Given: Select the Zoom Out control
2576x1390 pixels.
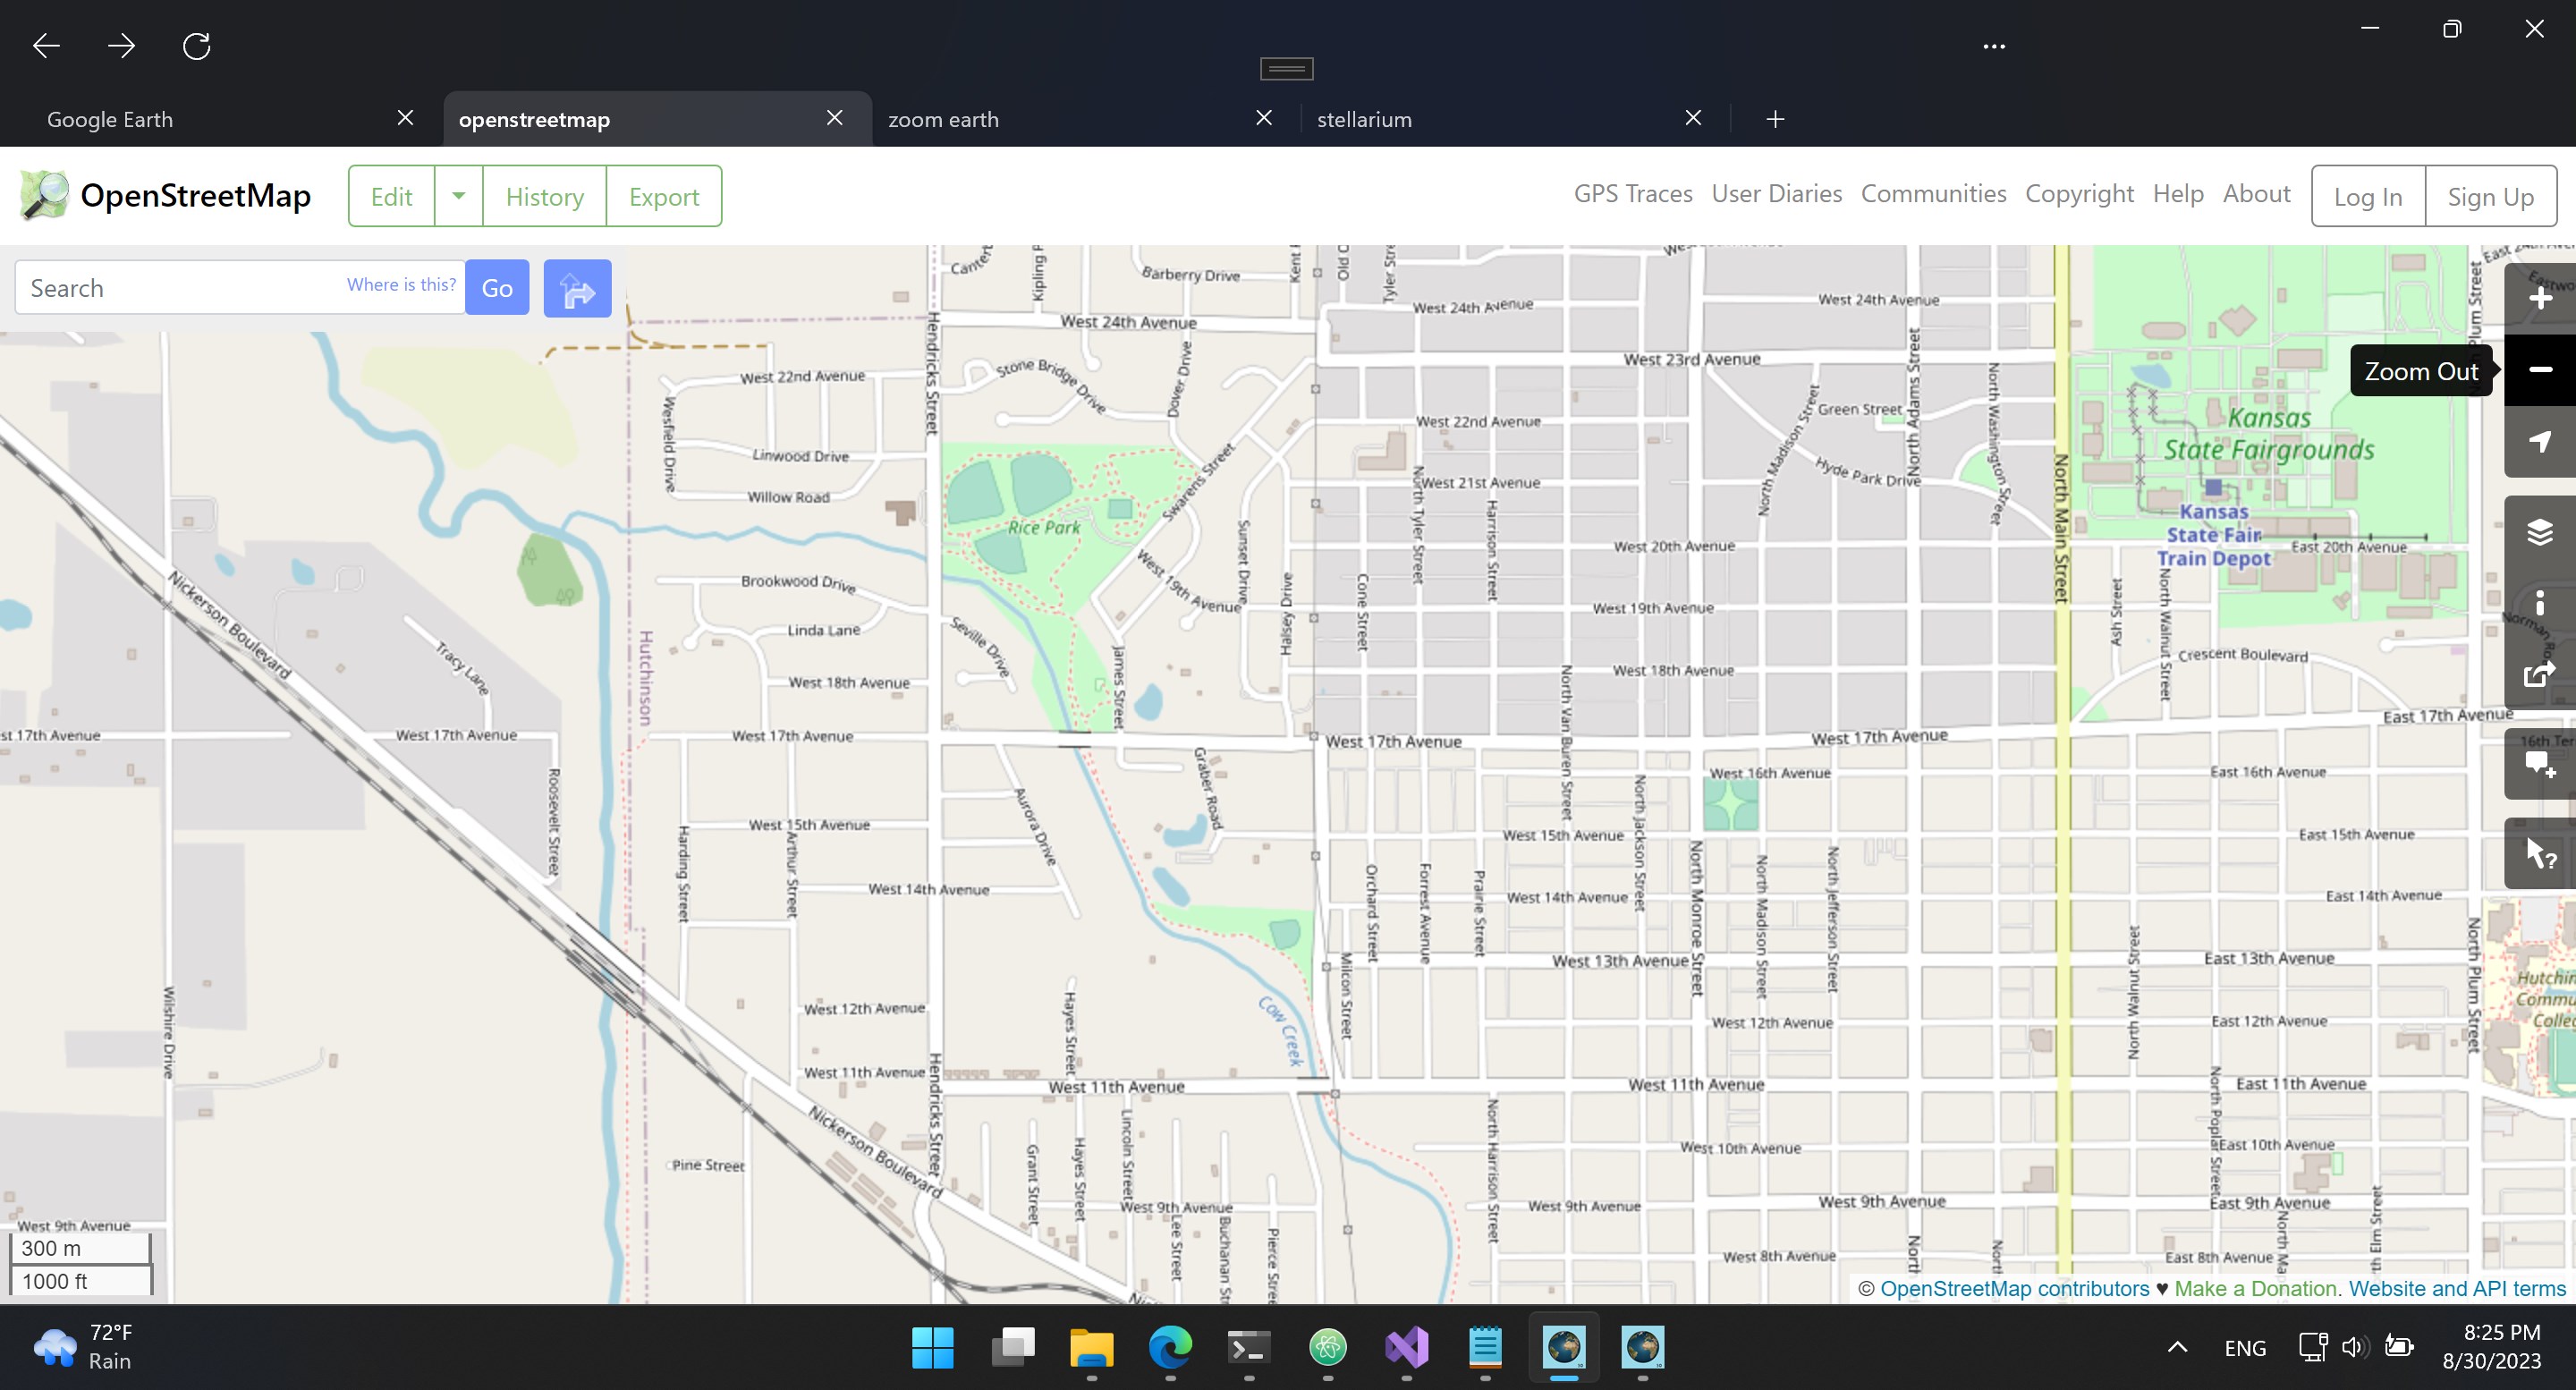Looking at the screenshot, I should (2539, 369).
